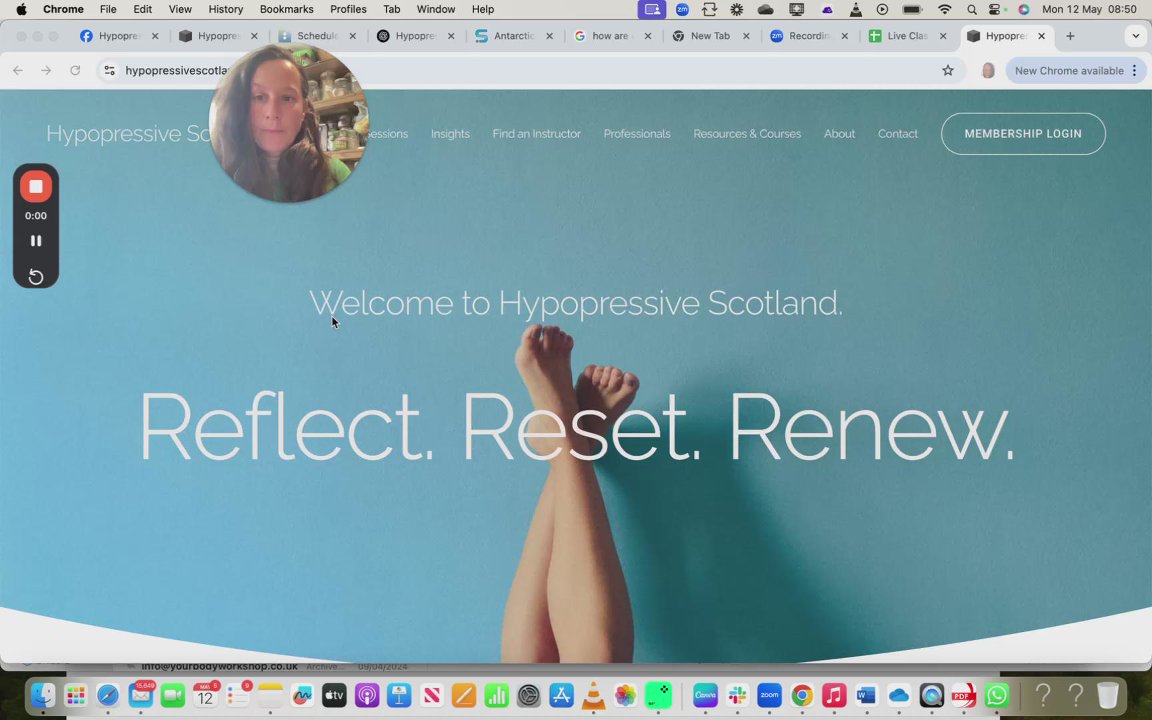Open the Profiles menu
The image size is (1152, 720).
(x=348, y=10)
